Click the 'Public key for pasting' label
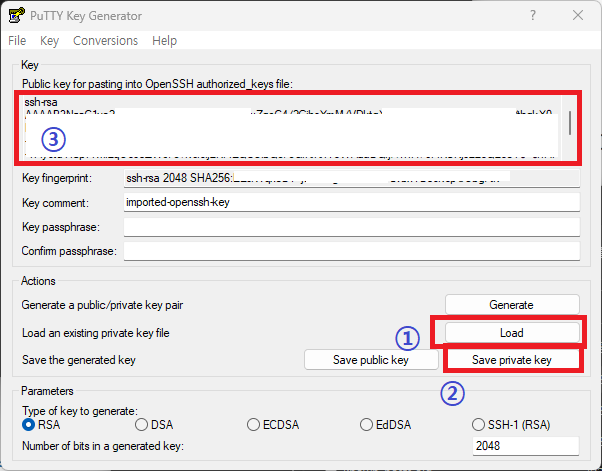 click(x=157, y=84)
